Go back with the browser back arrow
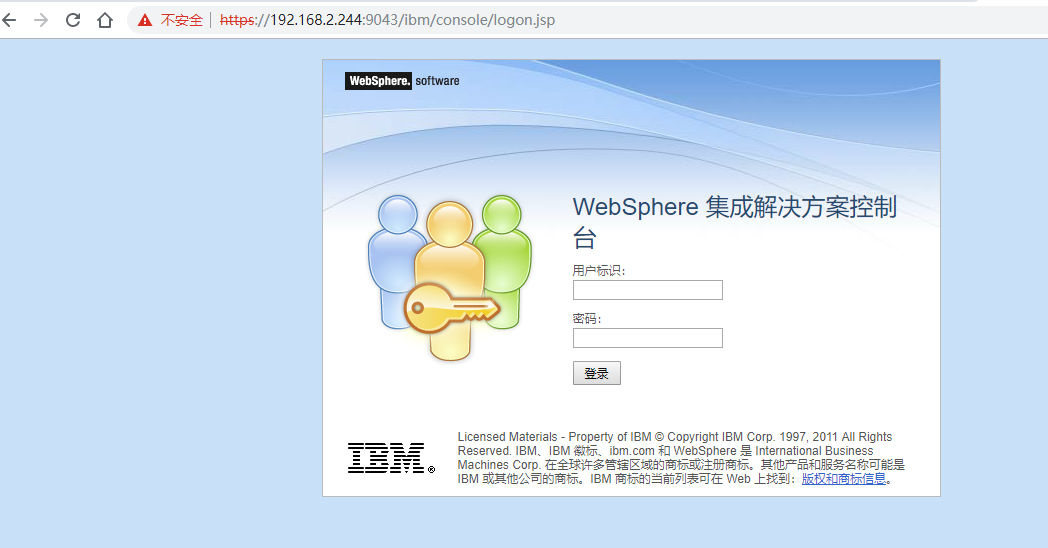Screen dimensions: 1048x548 click(x=9, y=20)
